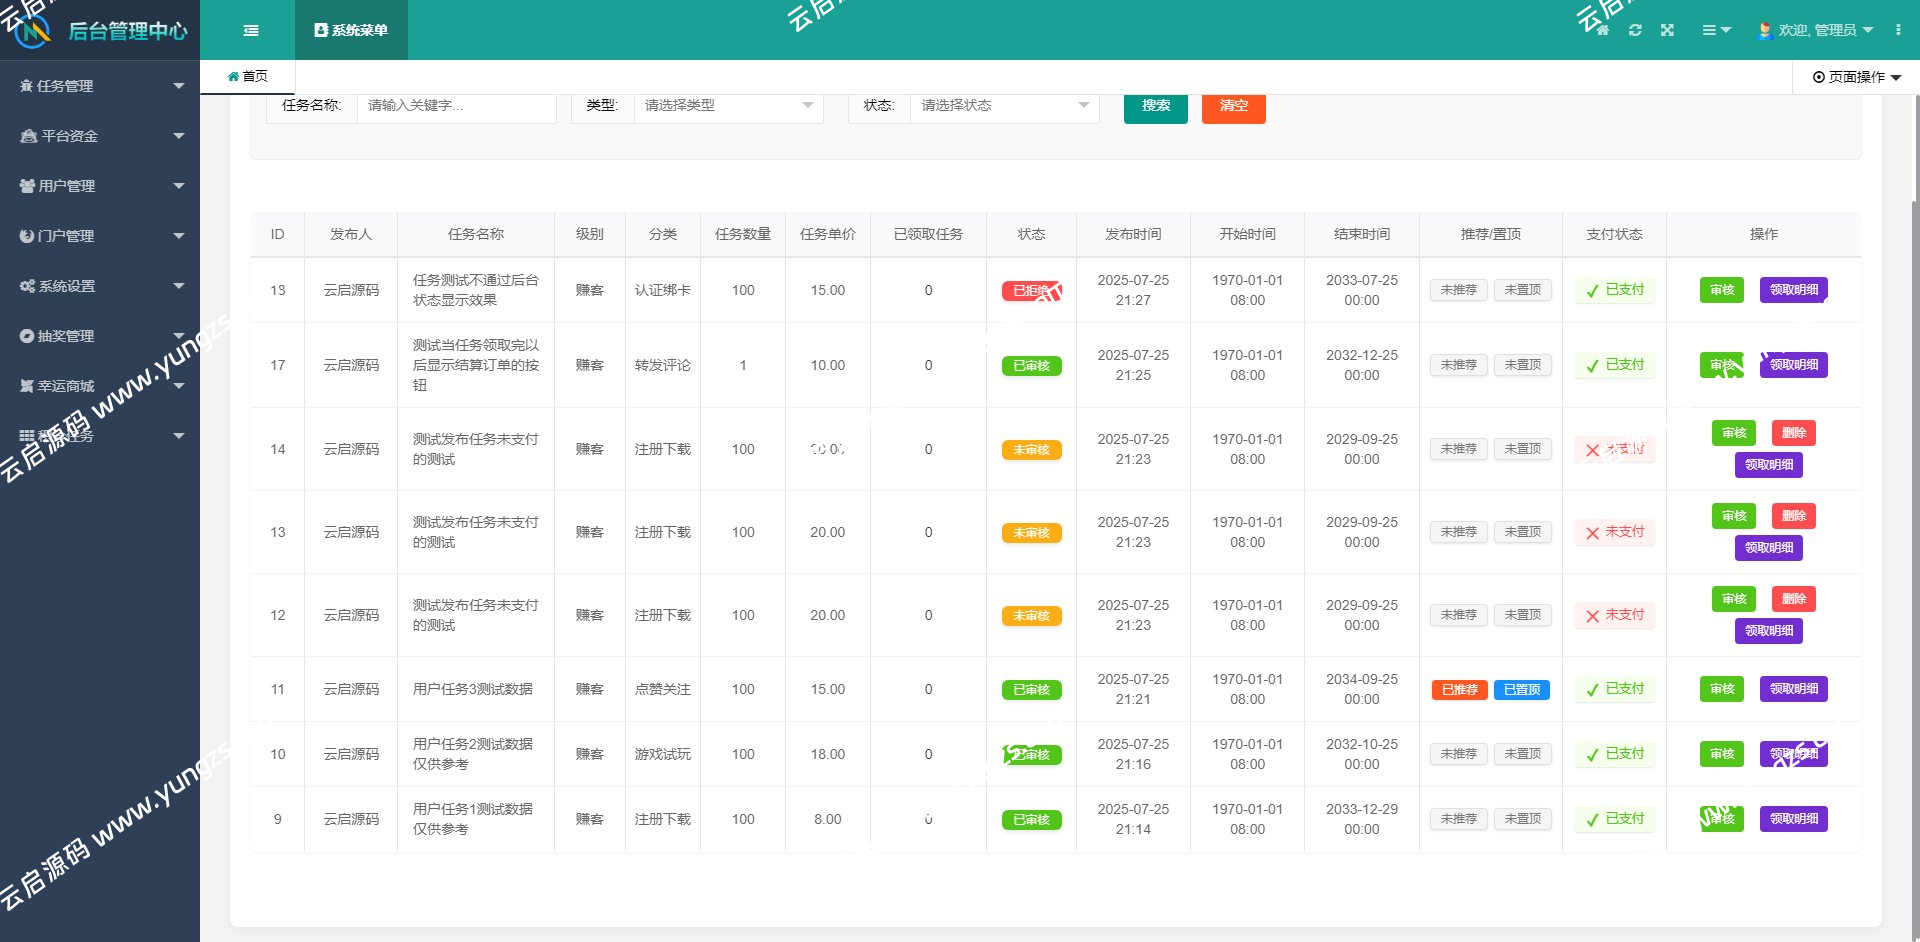The height and width of the screenshot is (942, 1920).
Task: Enter fullscreen with the expand icon
Action: click(1668, 30)
